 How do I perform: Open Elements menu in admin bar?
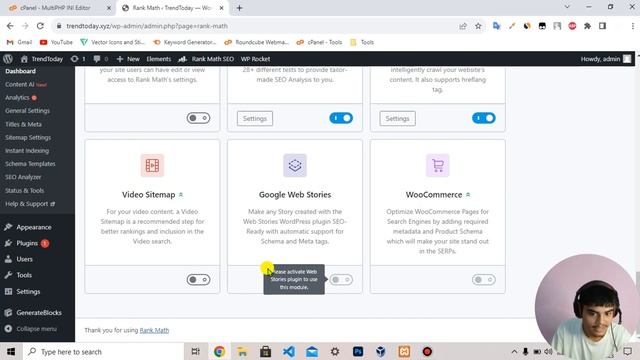(158, 59)
